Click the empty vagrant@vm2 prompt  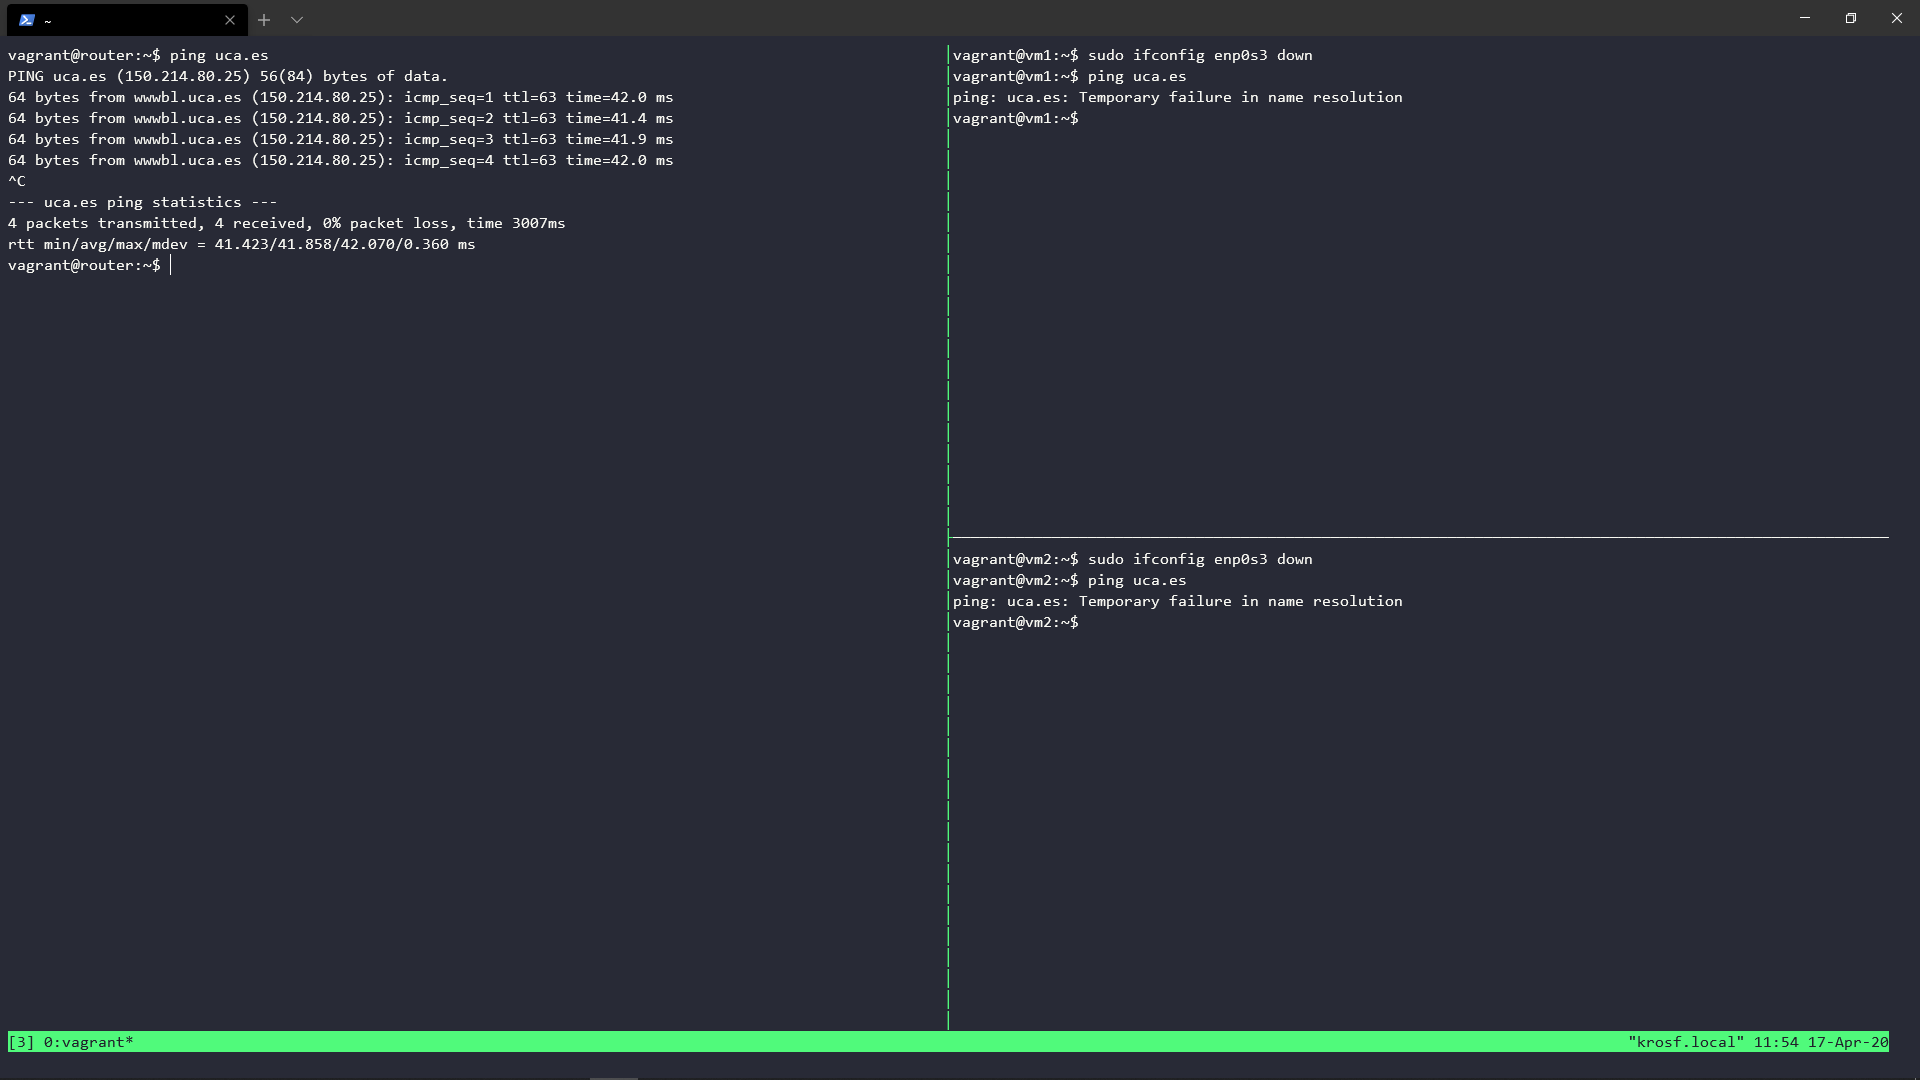[x=1016, y=622]
